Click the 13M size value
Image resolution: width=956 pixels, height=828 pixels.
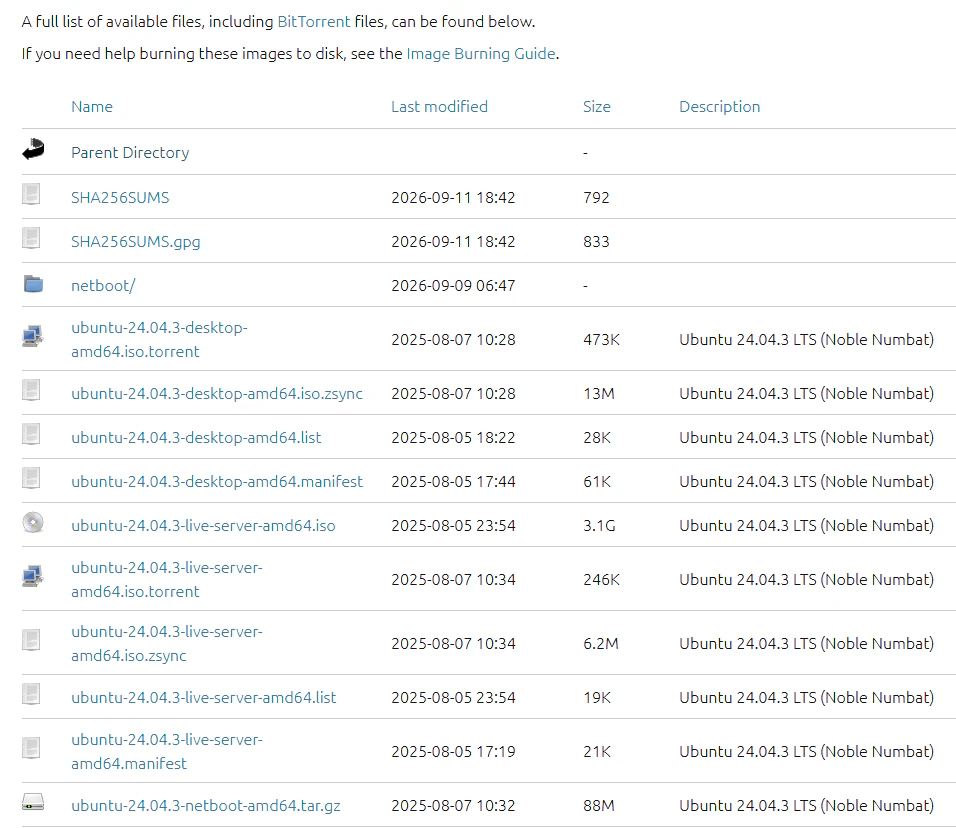[x=598, y=394]
